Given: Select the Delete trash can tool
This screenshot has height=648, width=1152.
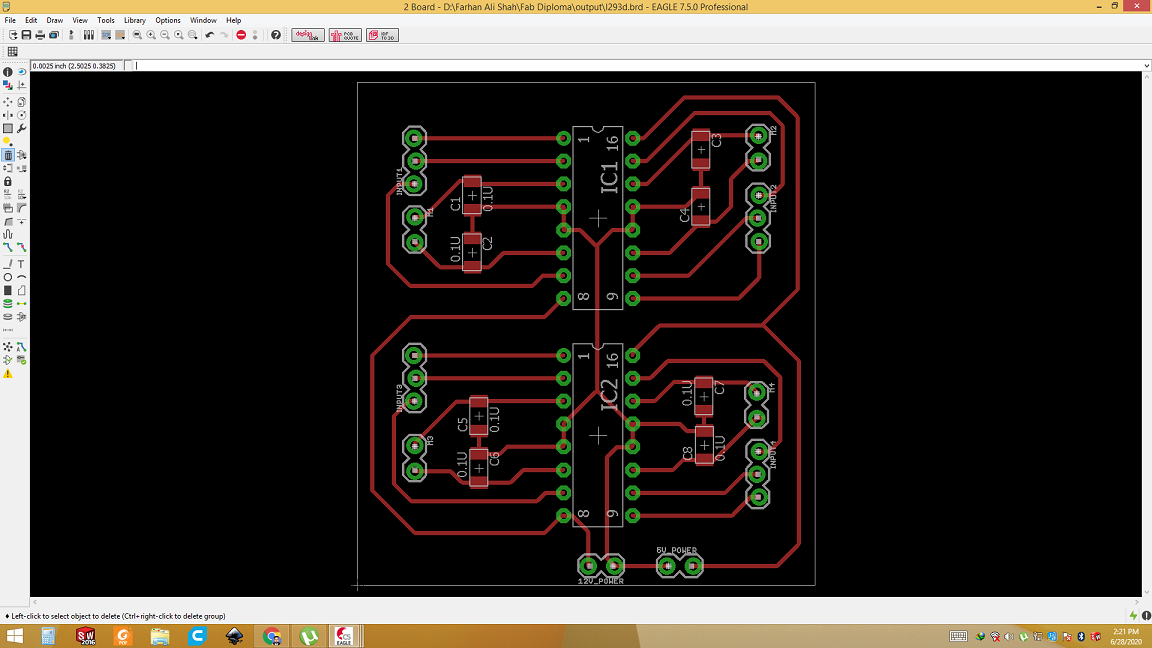Looking at the screenshot, I should tap(7, 155).
